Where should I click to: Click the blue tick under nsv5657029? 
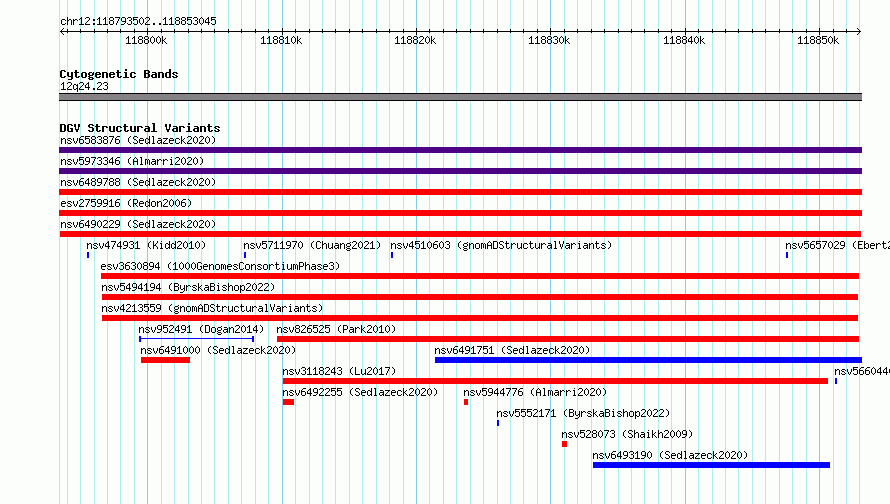(787, 255)
